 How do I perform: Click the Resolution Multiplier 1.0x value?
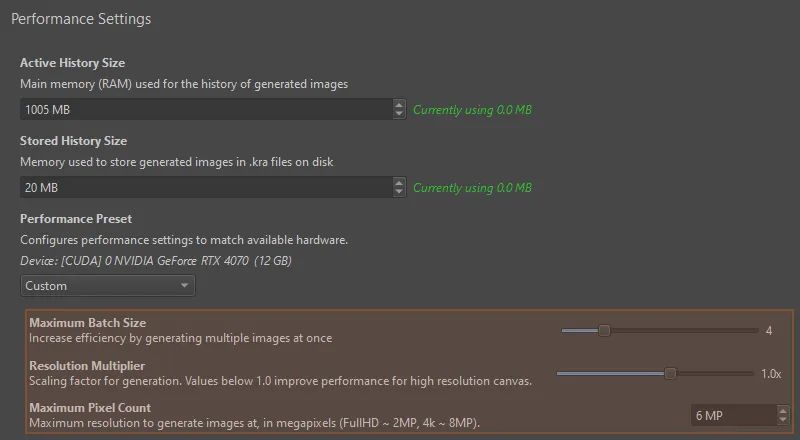coord(770,374)
